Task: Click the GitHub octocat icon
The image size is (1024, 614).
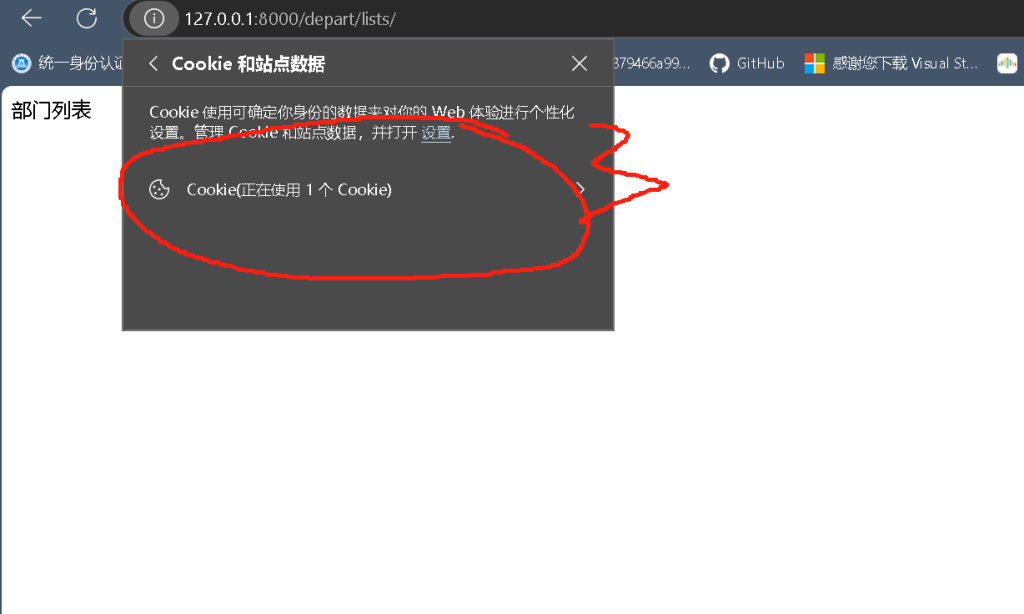Action: point(719,63)
